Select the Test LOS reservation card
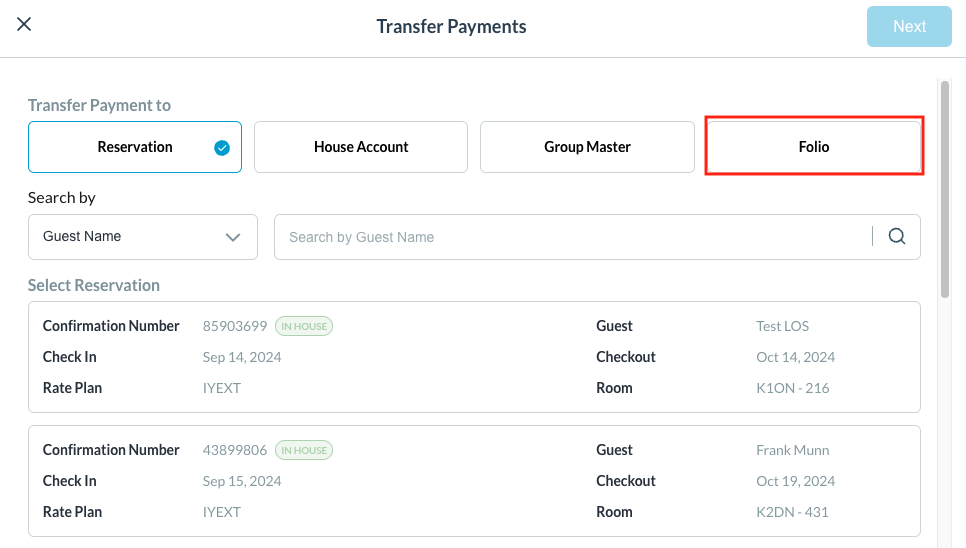This screenshot has height=548, width=966. point(474,357)
